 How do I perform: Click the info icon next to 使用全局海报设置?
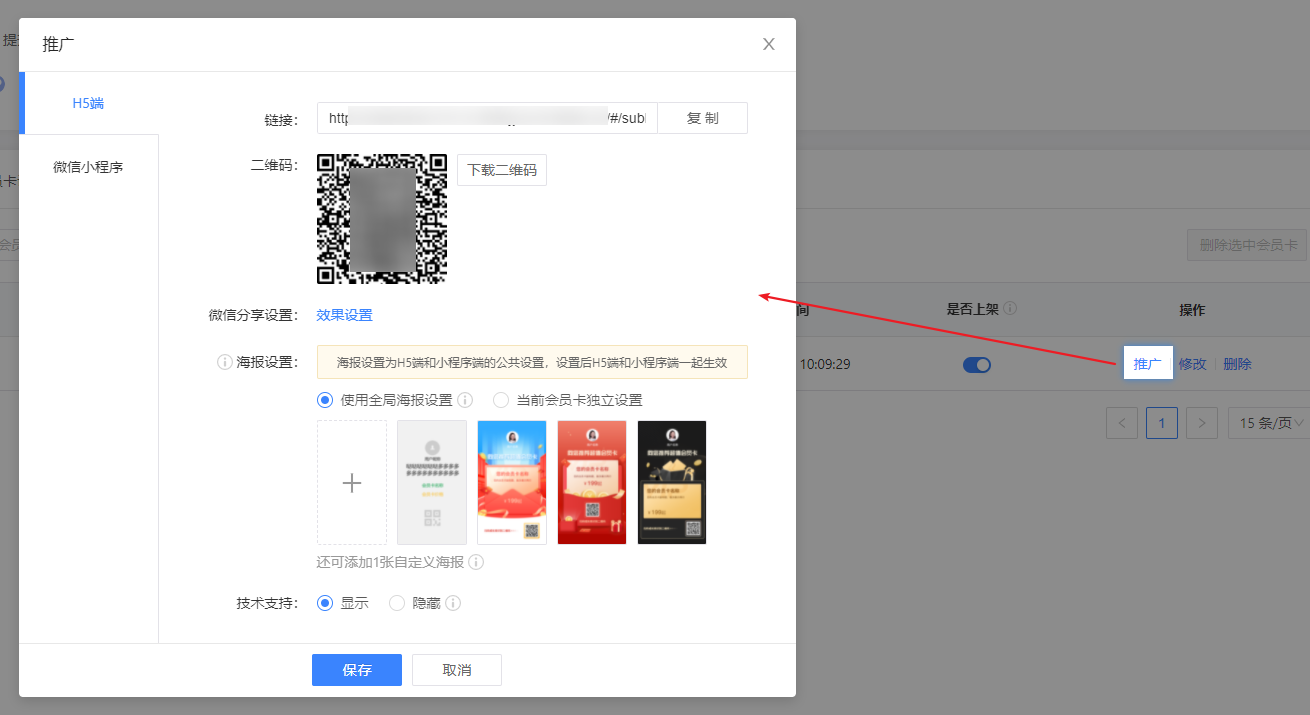tap(465, 400)
